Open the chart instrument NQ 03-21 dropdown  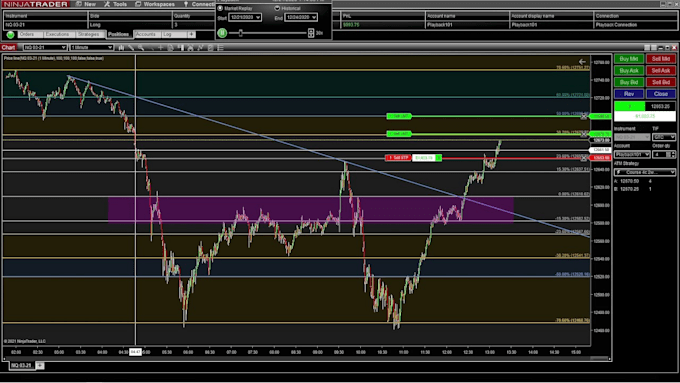click(45, 47)
